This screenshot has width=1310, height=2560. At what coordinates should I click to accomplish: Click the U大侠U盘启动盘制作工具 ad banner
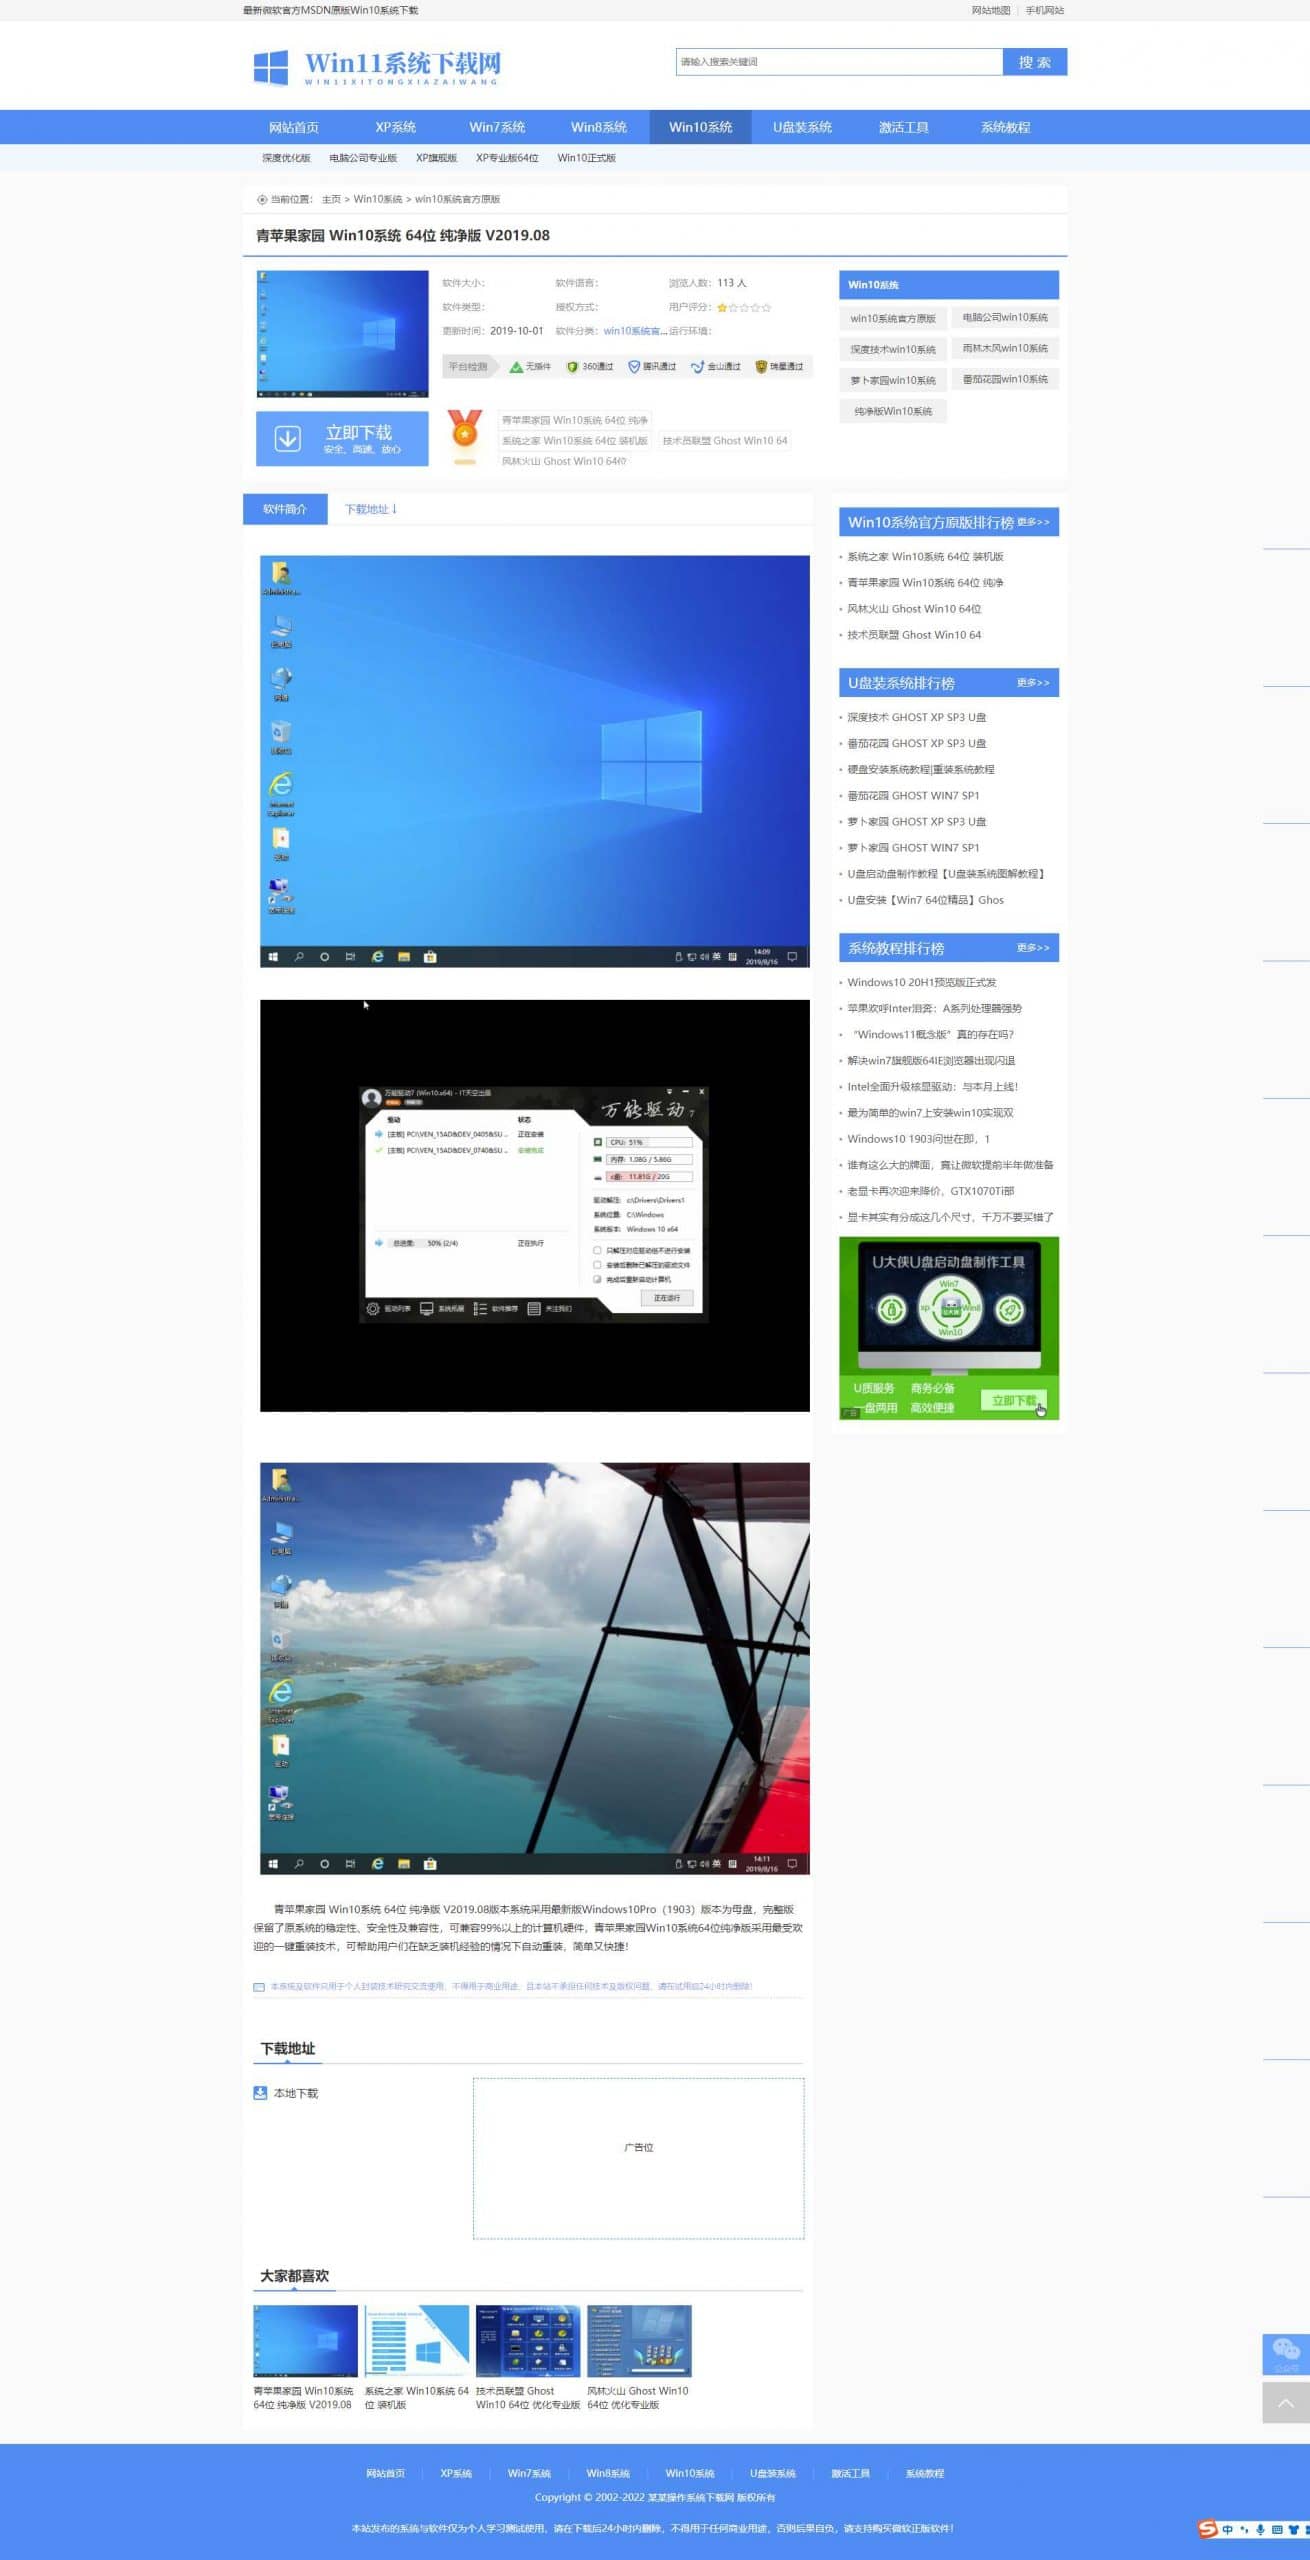[x=949, y=1328]
